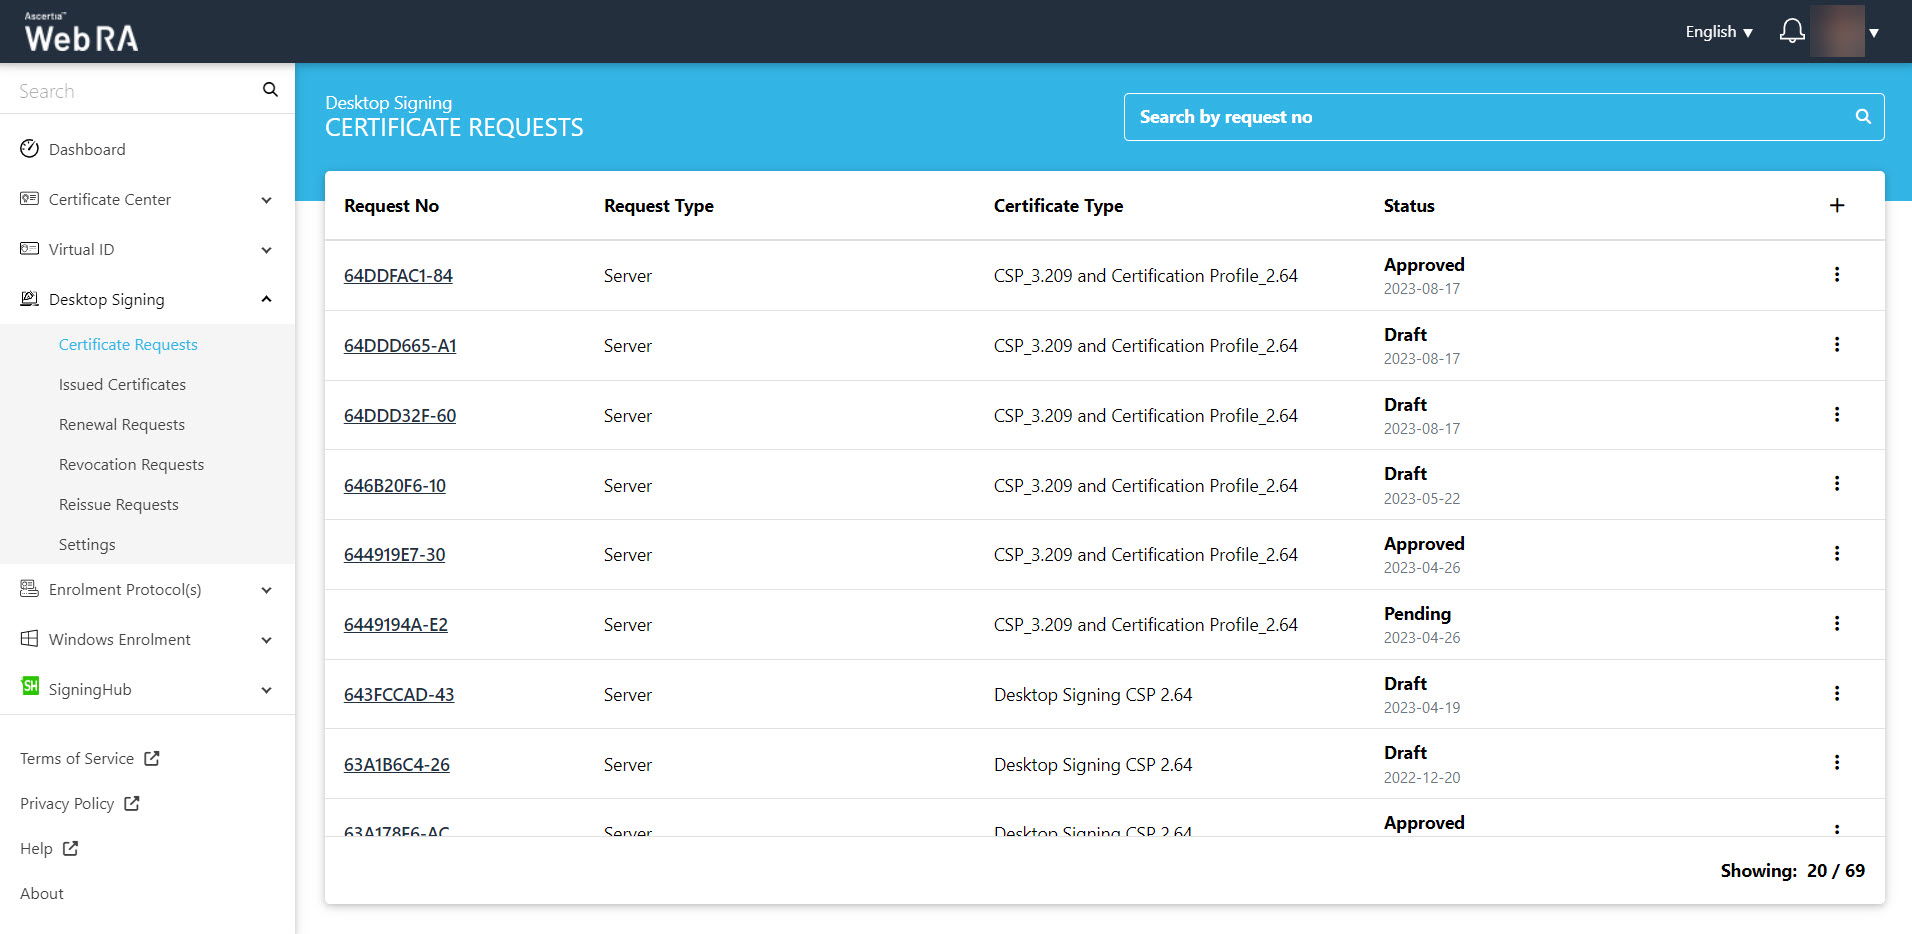
Task: Focus the Search by request no field
Action: 1490,117
